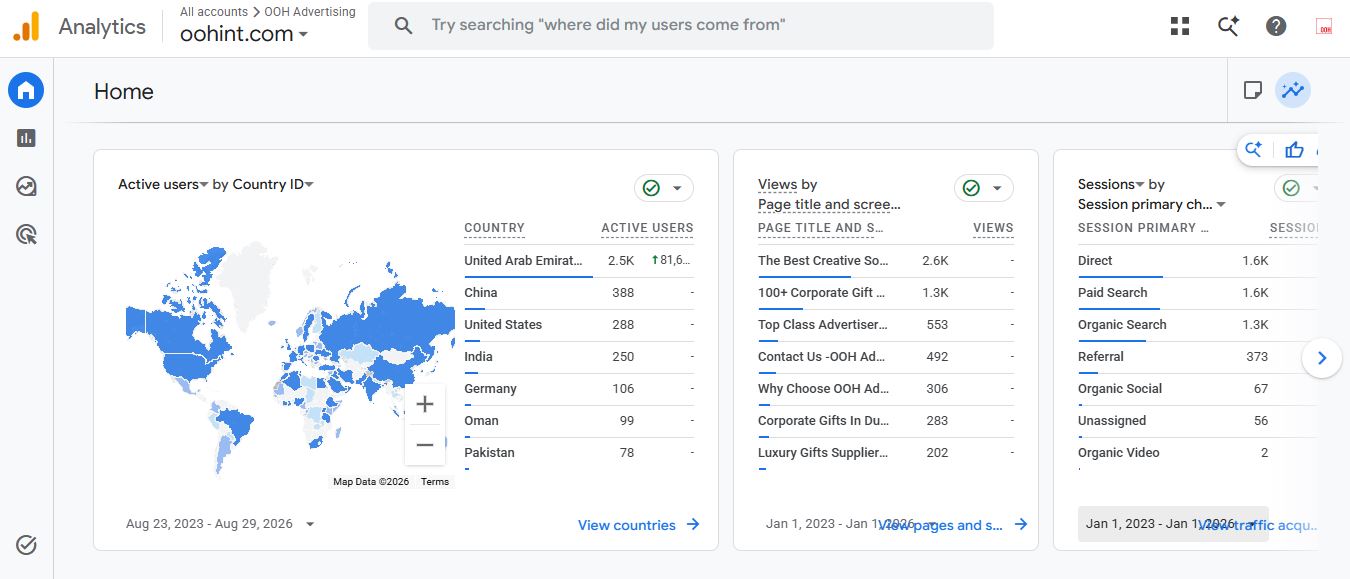Open the Help question mark menu
This screenshot has height=579, width=1350.
coord(1276,26)
